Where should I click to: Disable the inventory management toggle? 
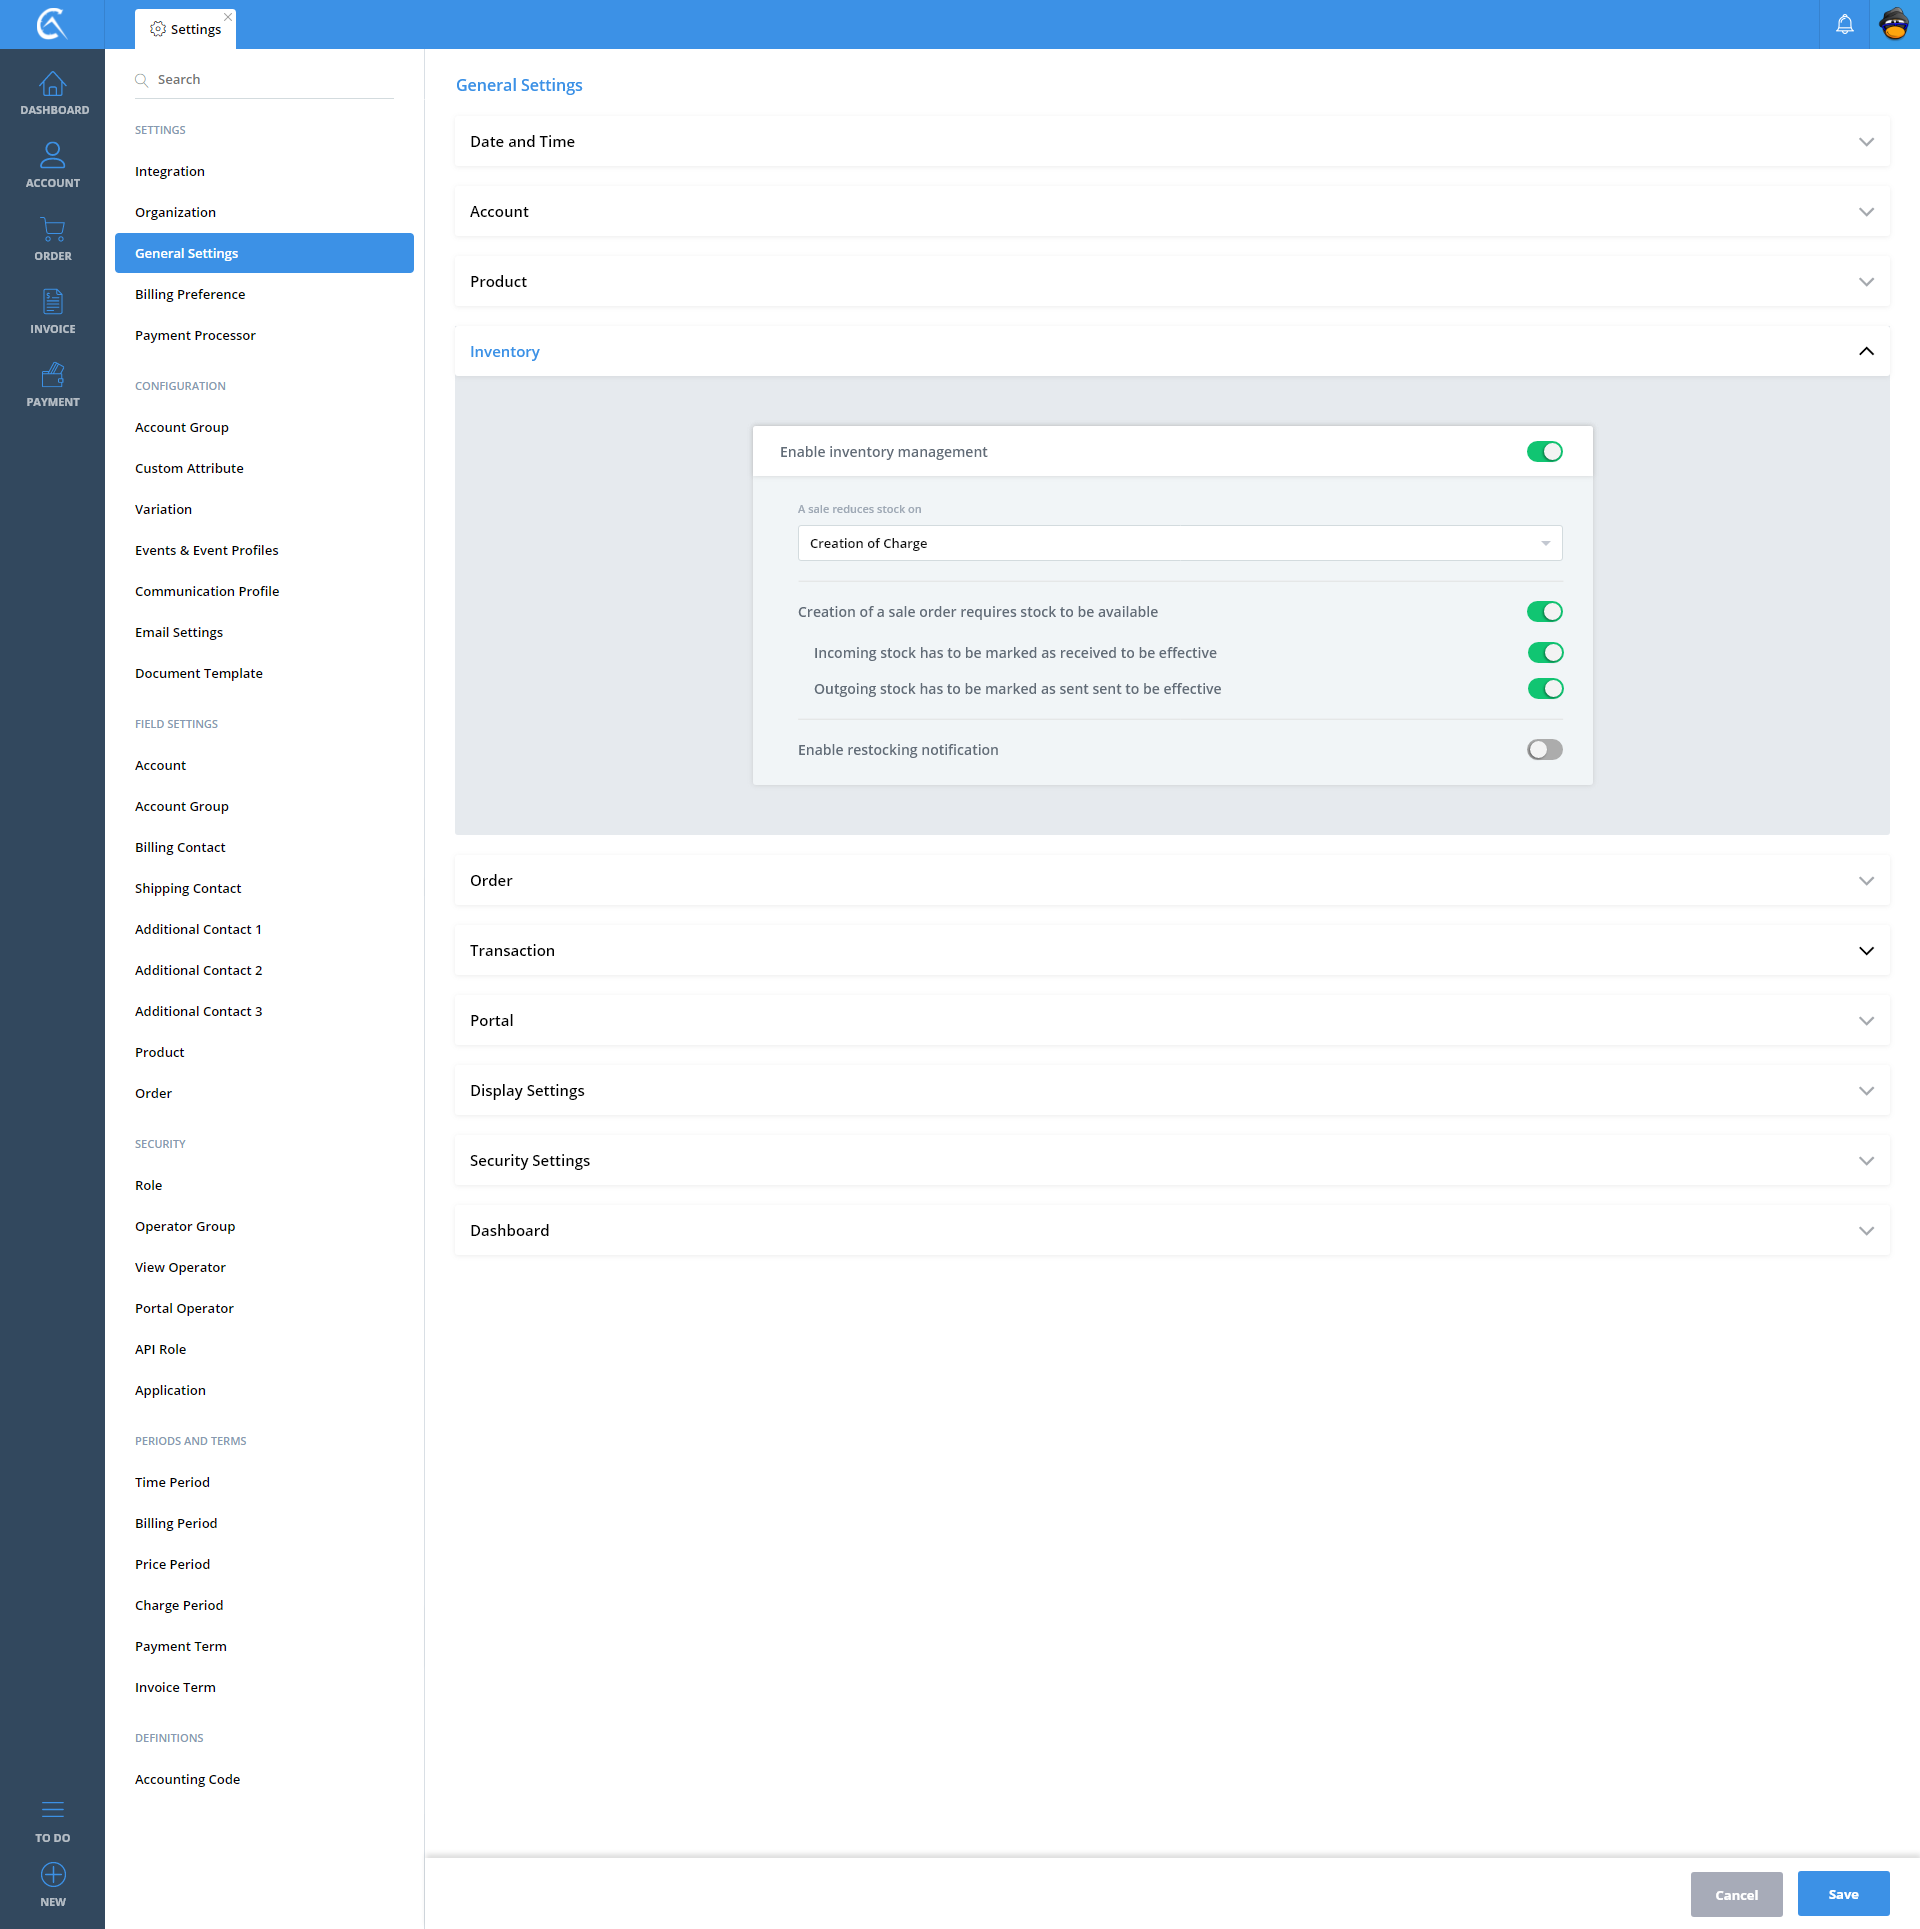[1544, 452]
